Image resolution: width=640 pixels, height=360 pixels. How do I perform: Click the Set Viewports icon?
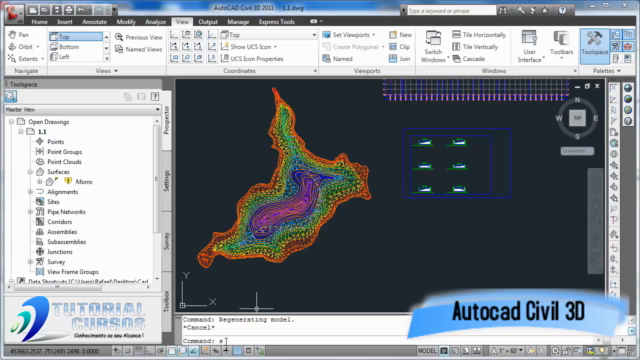327,35
